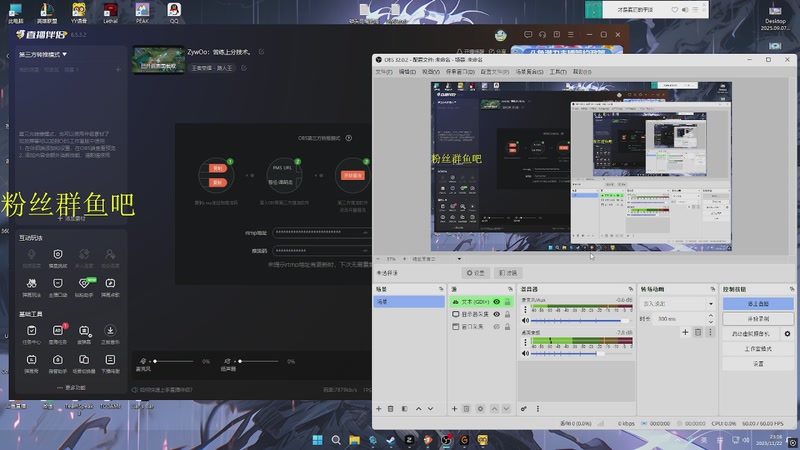Open the 视图(V) menu in OBS
Screen dimensions: 800x450
point(431,72)
